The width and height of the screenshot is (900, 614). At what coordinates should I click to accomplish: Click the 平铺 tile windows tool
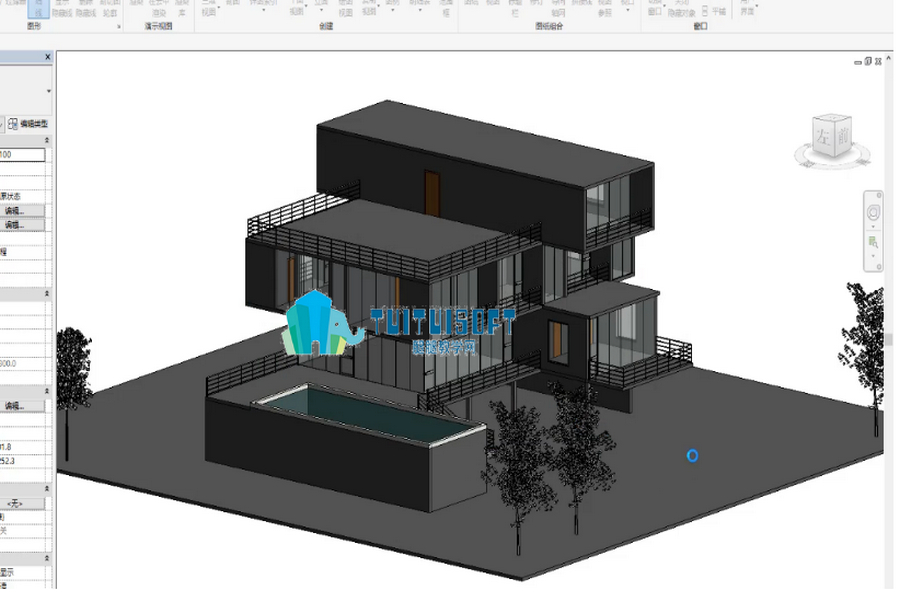click(715, 11)
